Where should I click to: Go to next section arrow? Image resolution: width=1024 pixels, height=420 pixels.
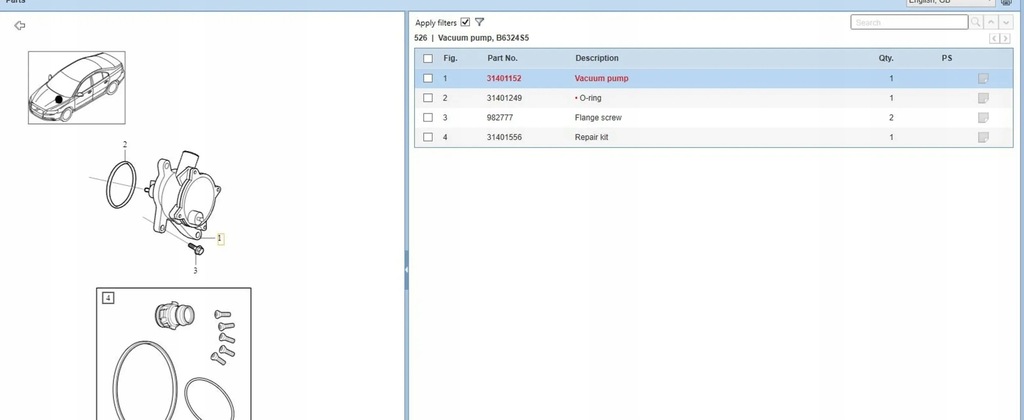click(1005, 39)
